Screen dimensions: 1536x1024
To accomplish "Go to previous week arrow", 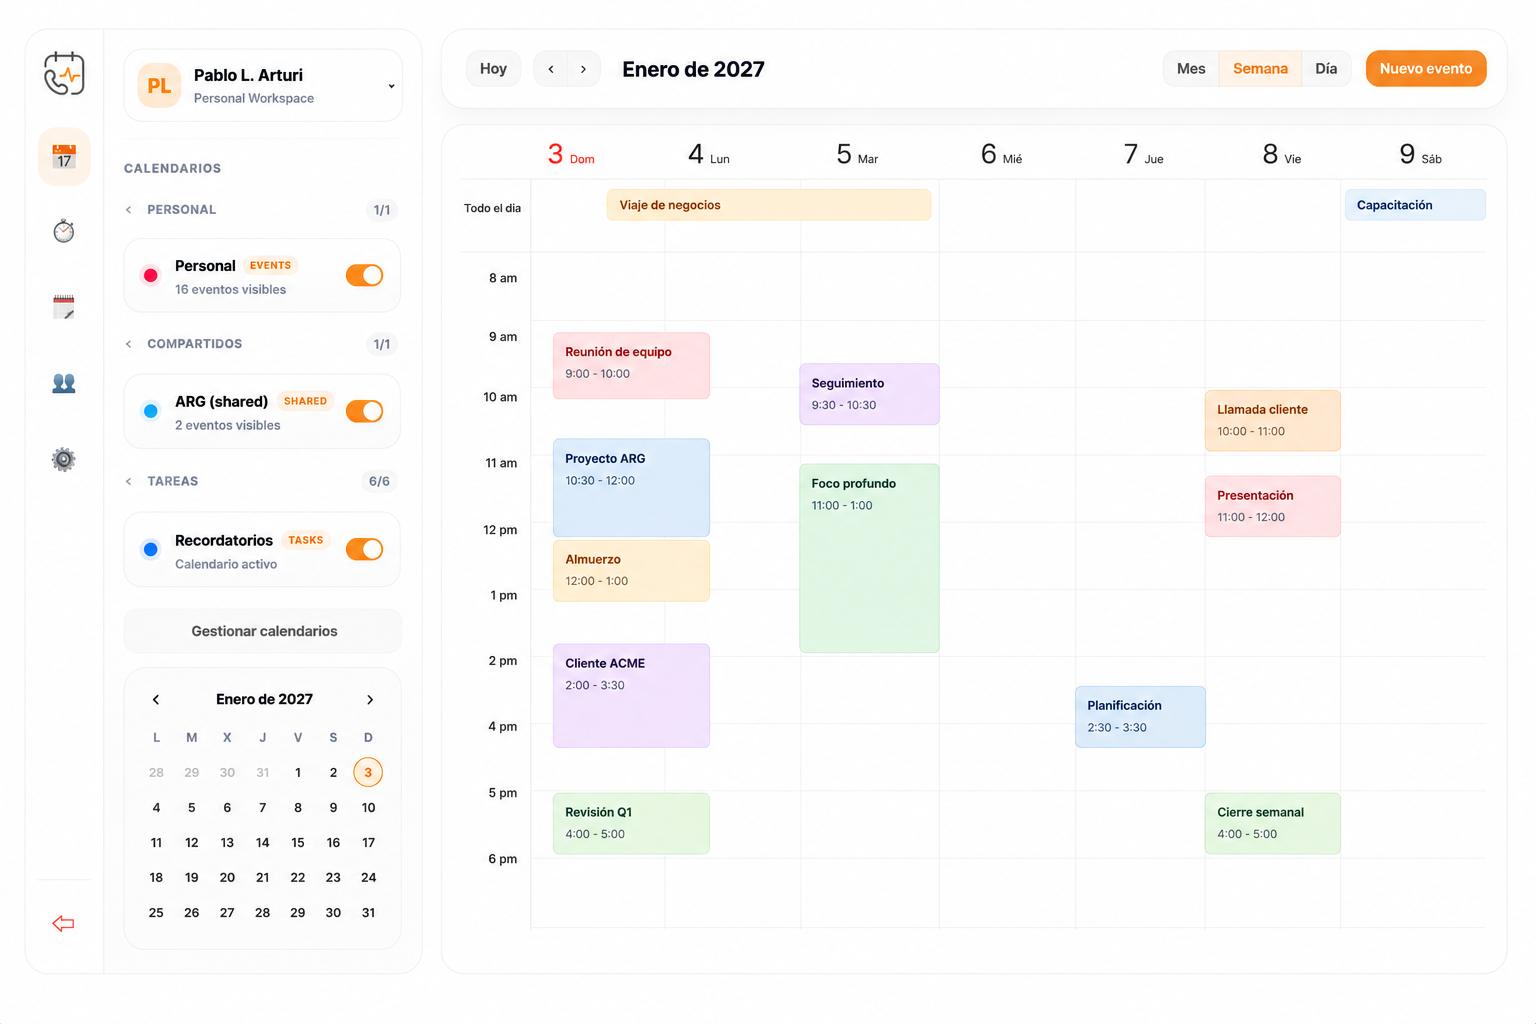I will coord(551,69).
